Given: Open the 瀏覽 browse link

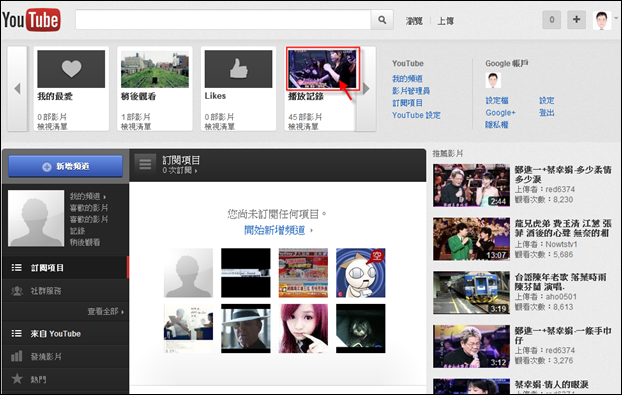Looking at the screenshot, I should click(x=414, y=21).
